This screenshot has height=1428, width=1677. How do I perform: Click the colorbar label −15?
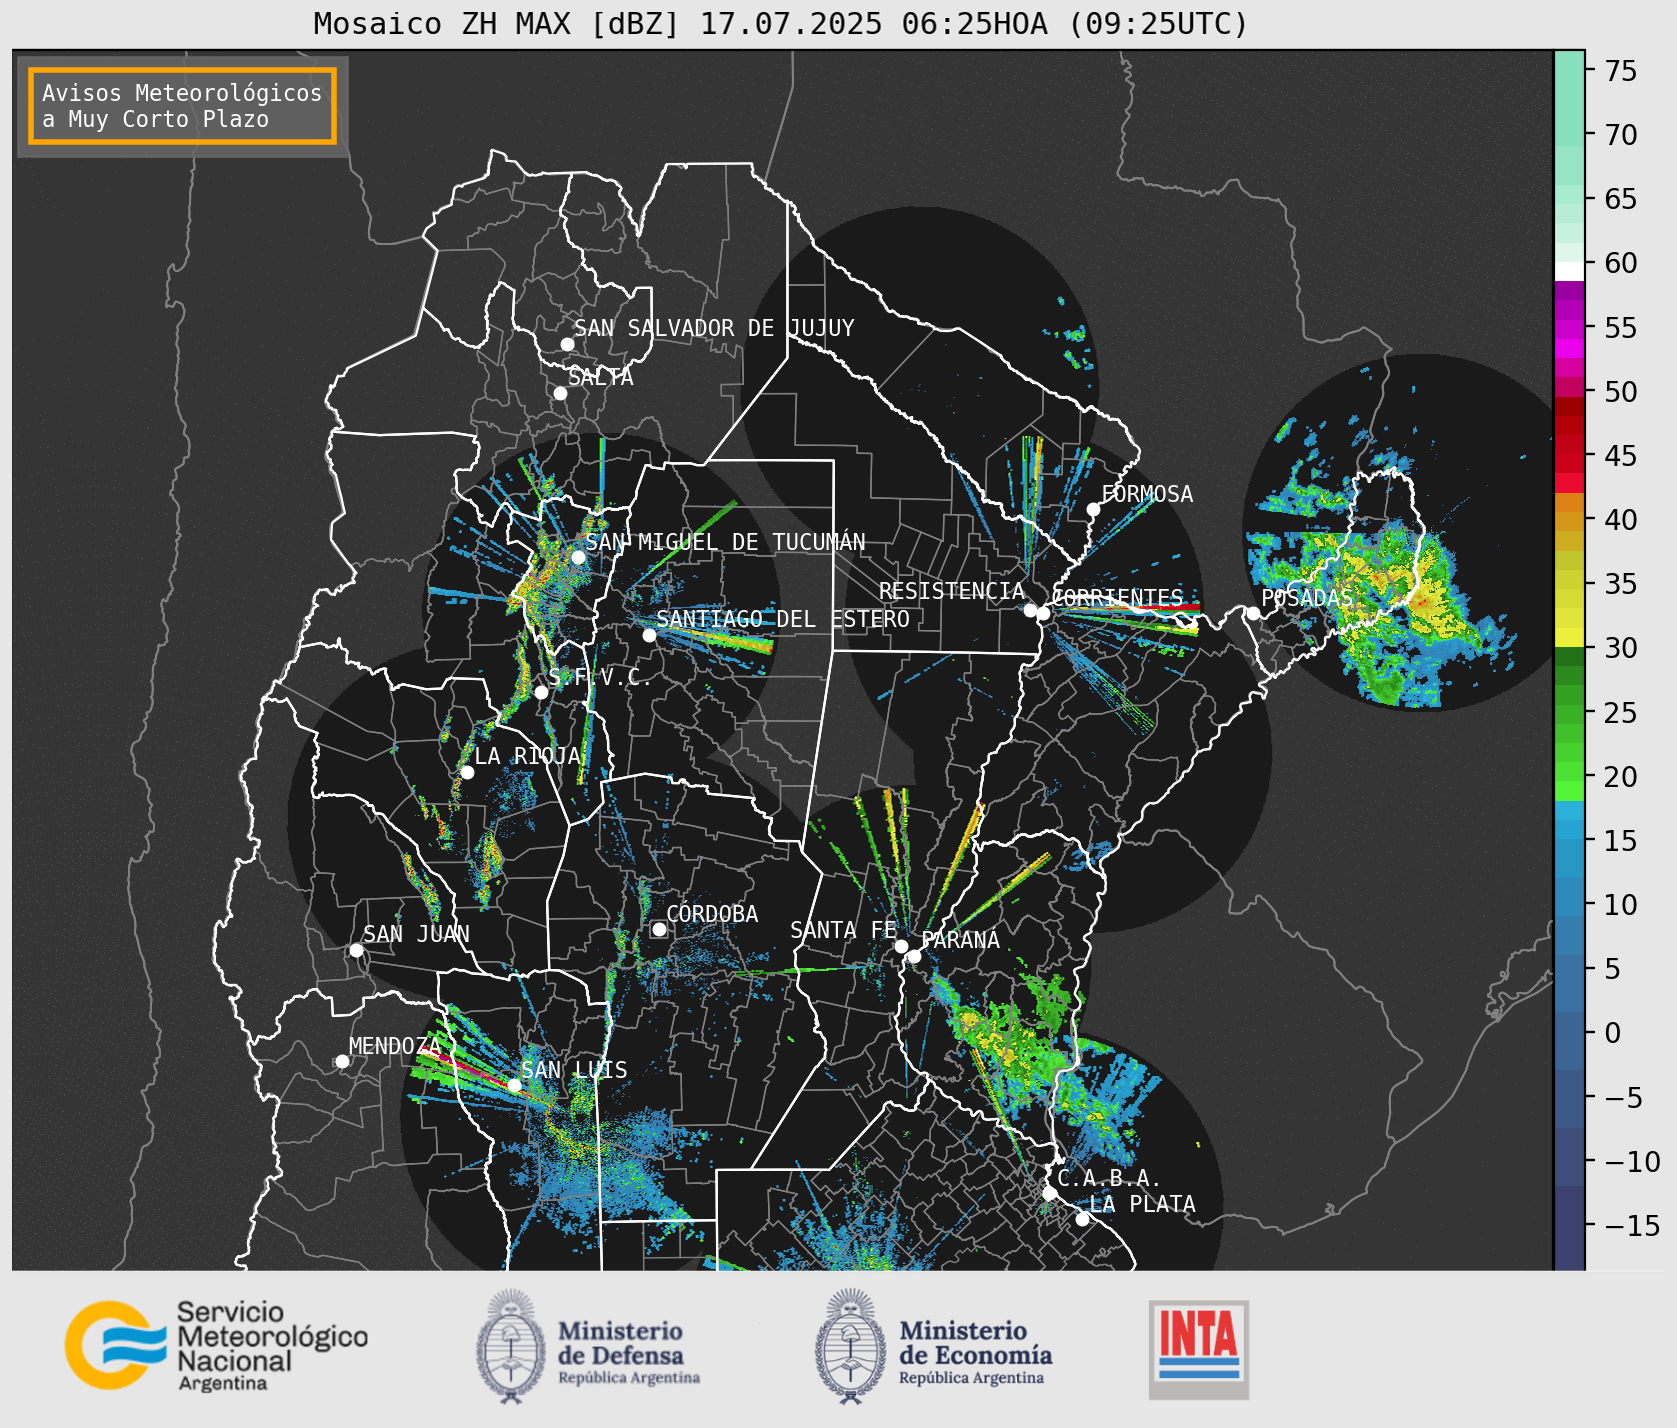click(x=1632, y=1226)
